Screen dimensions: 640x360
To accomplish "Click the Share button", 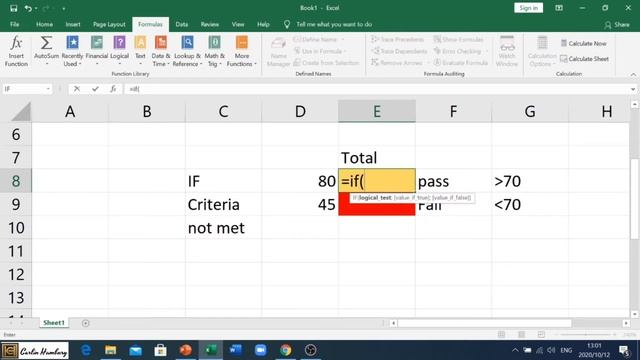I will coord(617,24).
